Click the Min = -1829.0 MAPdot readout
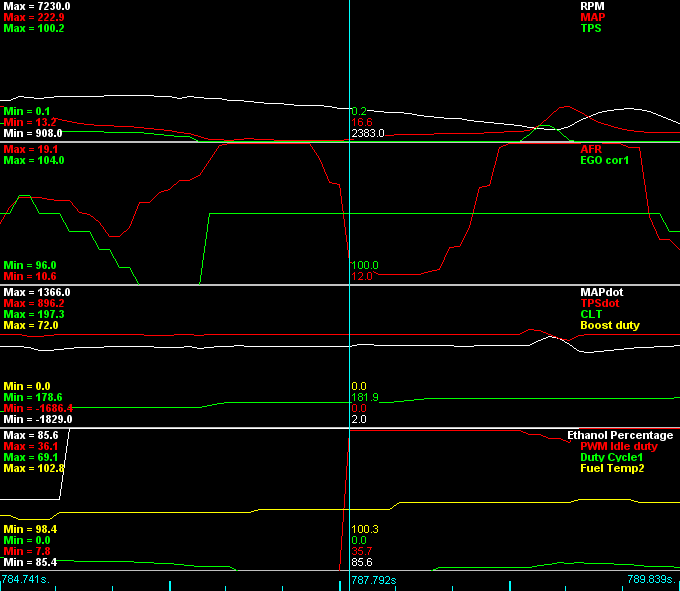Viewport: 680px width, 591px height. click(x=38, y=419)
